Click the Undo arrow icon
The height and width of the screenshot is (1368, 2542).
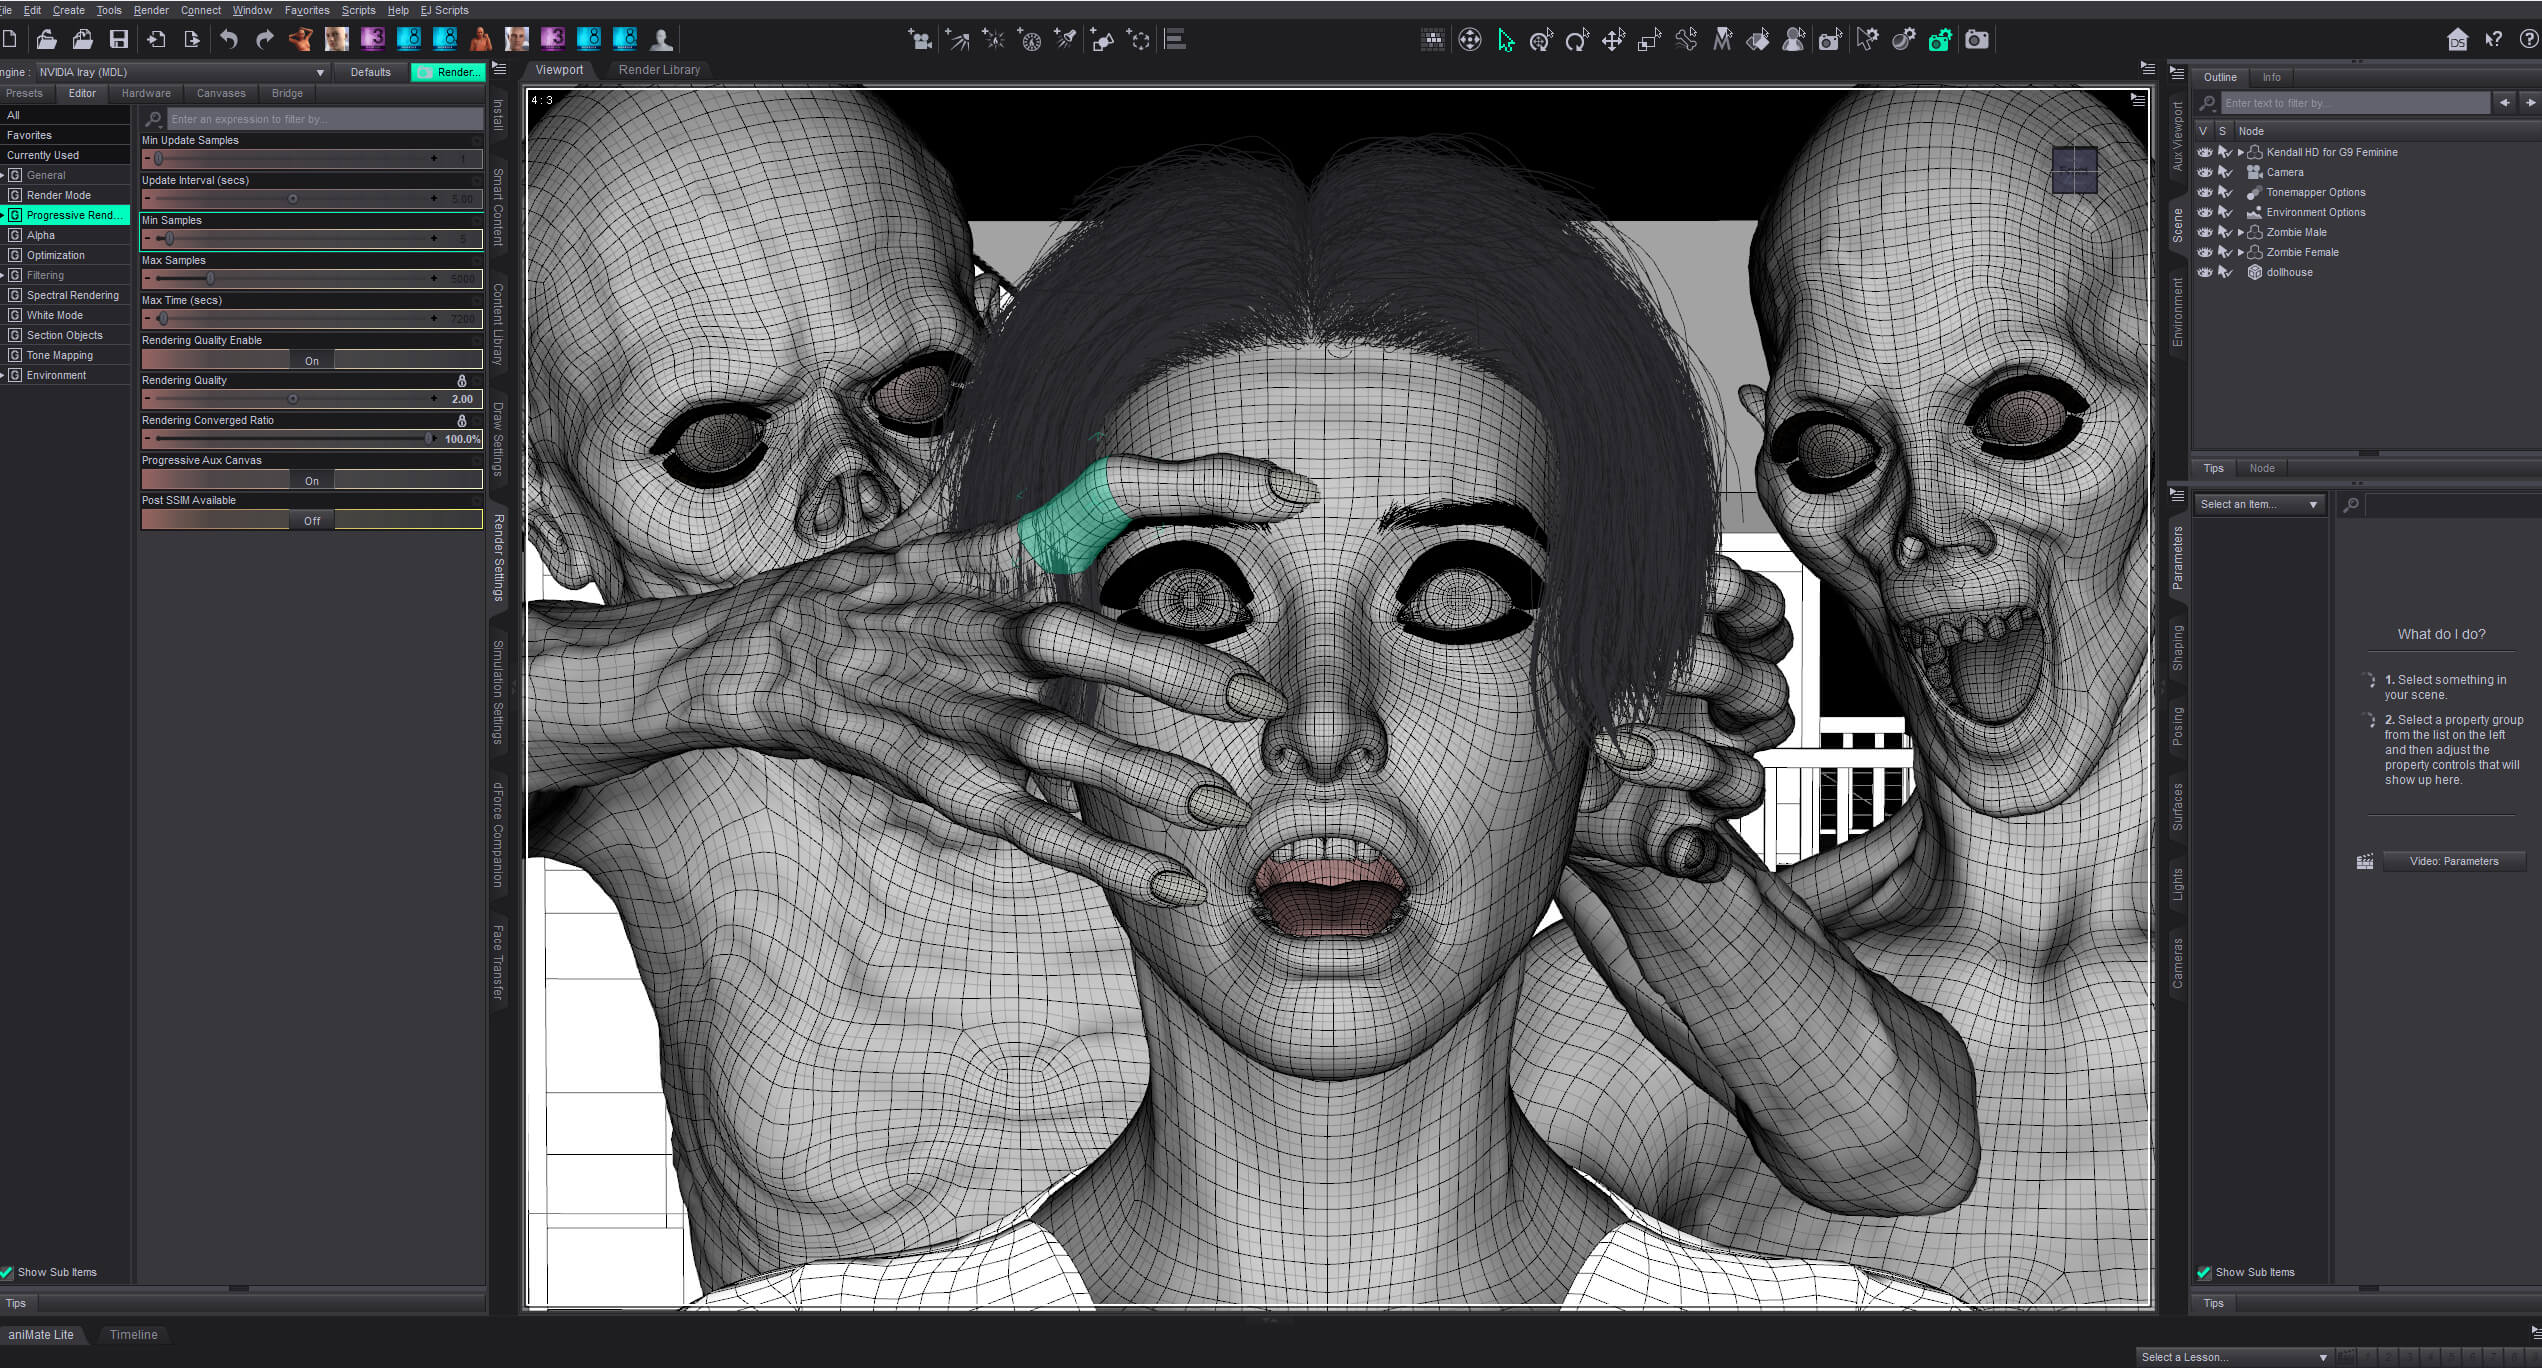tap(229, 40)
